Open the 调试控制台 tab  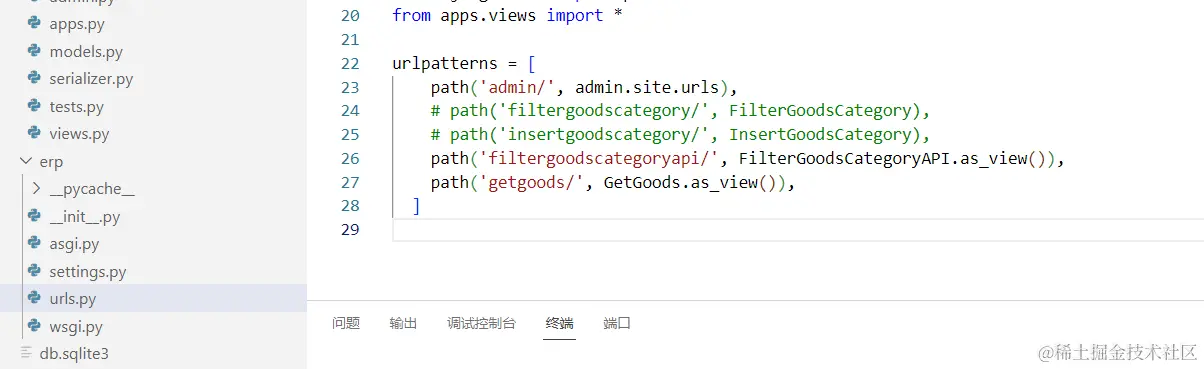click(x=481, y=323)
